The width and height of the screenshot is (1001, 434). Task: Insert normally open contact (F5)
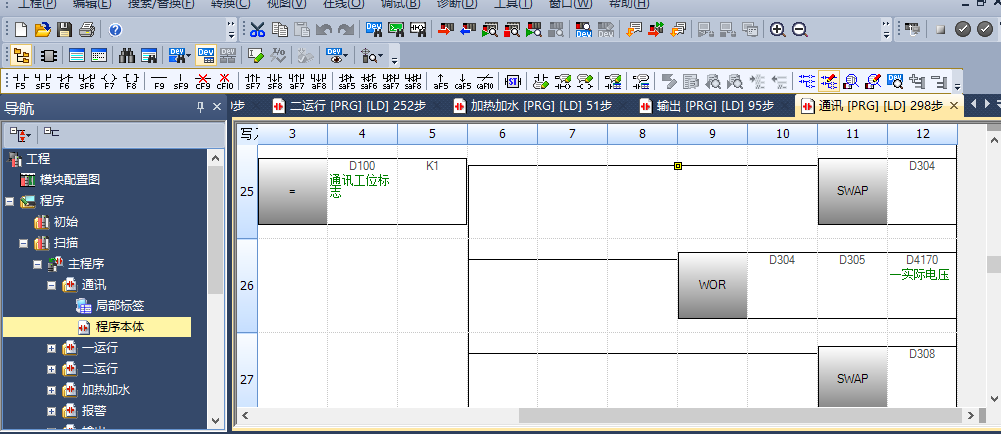pyautogui.click(x=18, y=81)
